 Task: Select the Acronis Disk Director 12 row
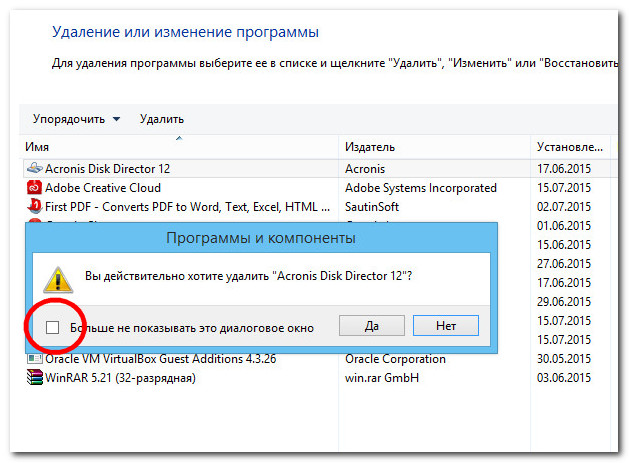click(320, 169)
